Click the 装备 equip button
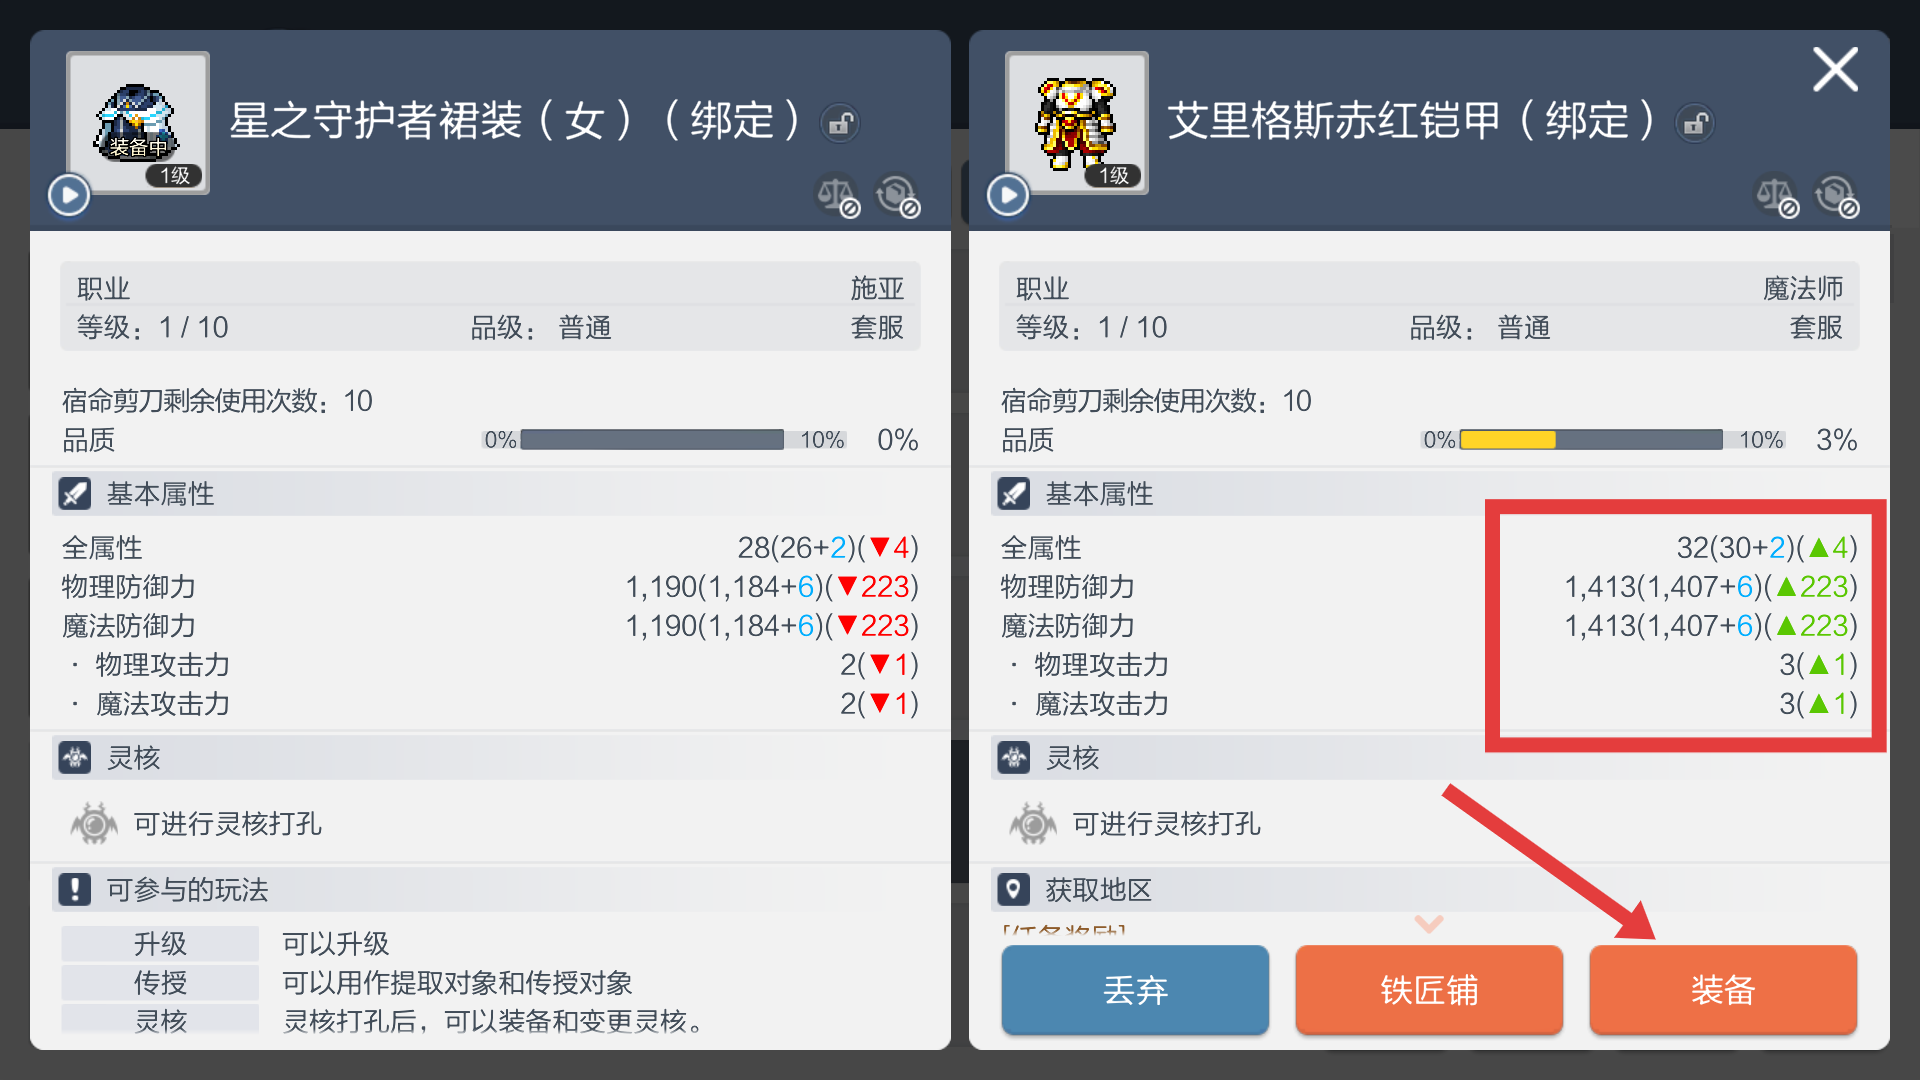Screen dimensions: 1920x1080 click(1723, 989)
